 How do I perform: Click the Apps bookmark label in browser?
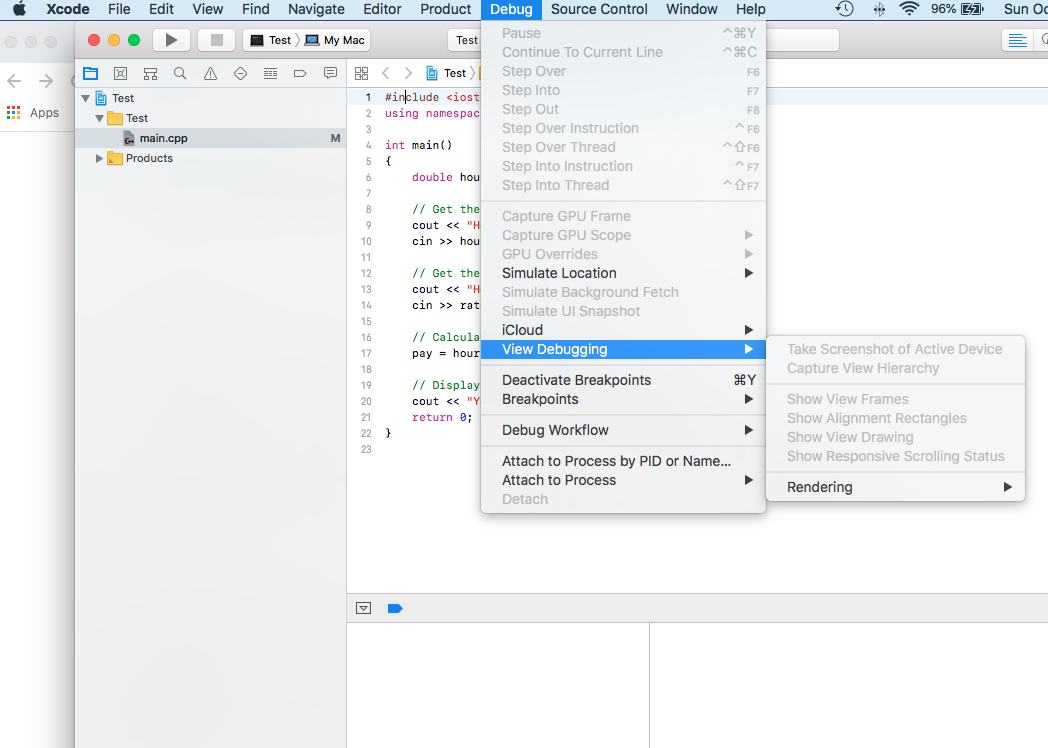tap(44, 112)
